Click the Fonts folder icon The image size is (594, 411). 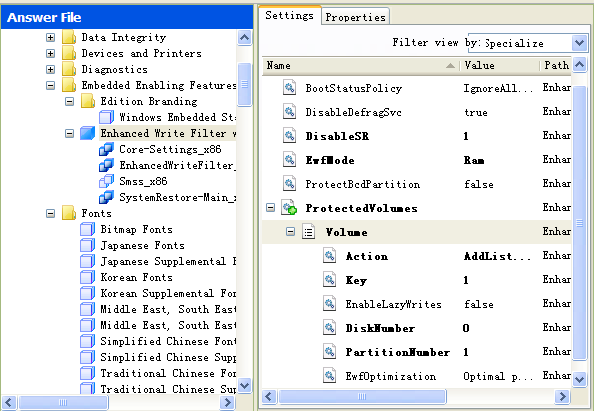pyautogui.click(x=69, y=213)
